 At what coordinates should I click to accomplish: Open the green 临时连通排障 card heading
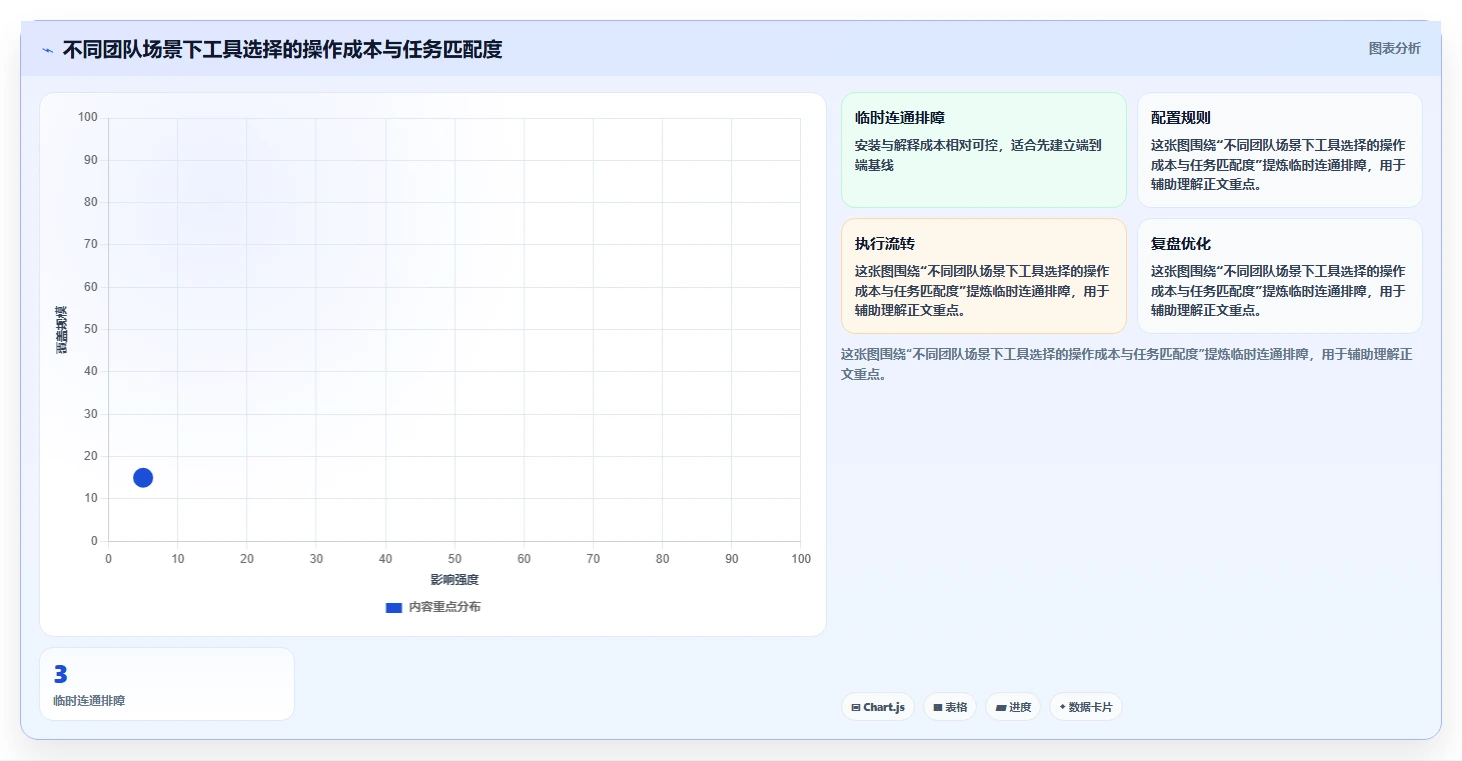click(900, 118)
